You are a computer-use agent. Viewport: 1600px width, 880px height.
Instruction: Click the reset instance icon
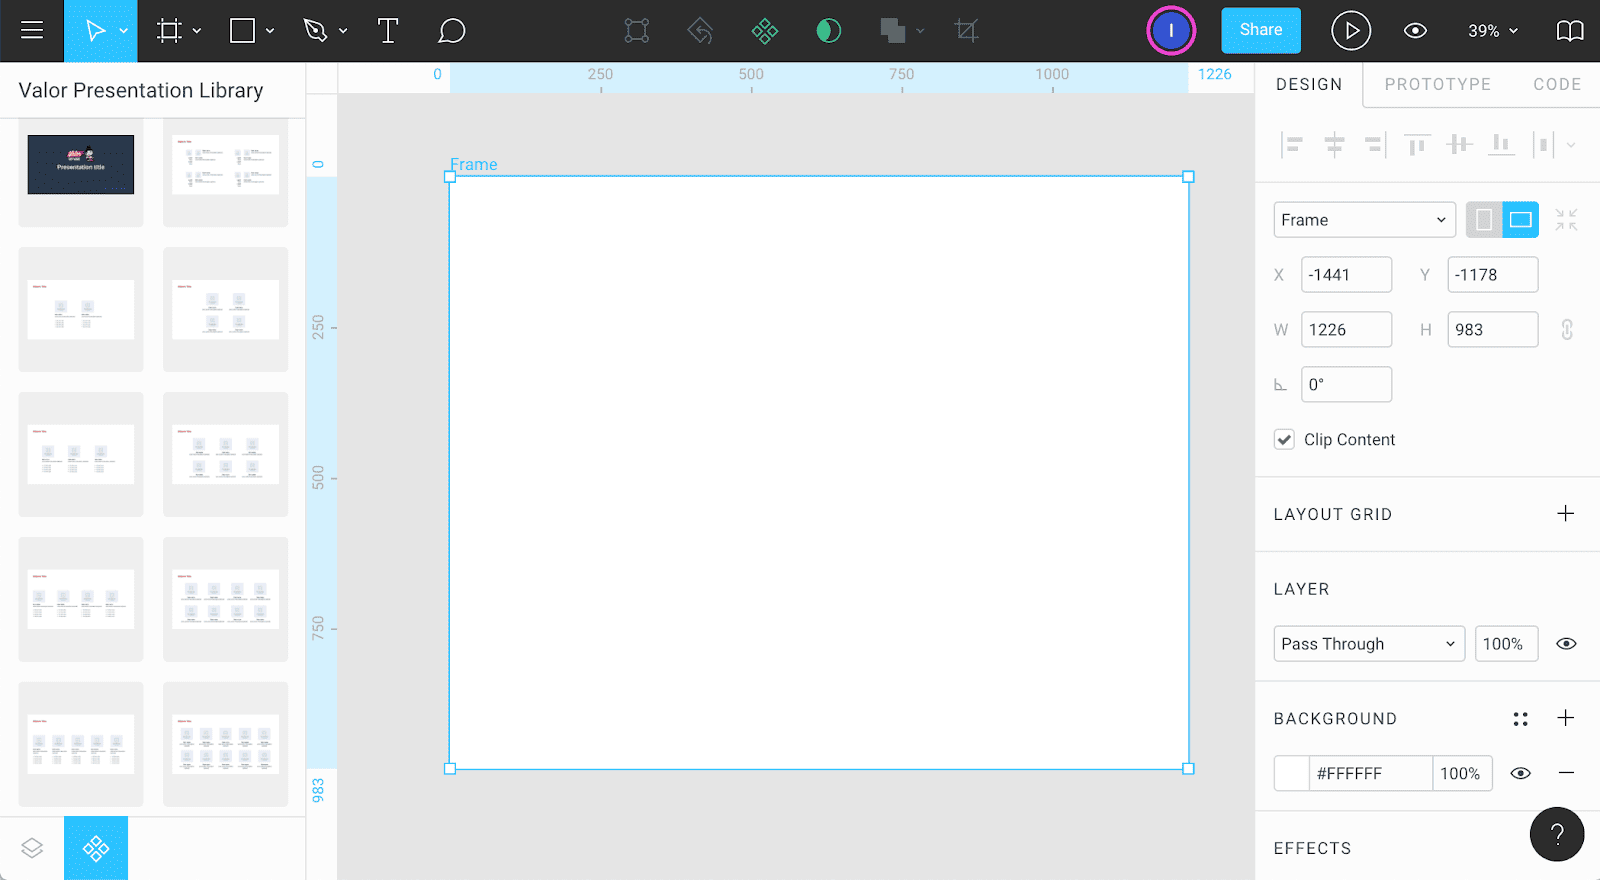[x=700, y=31]
